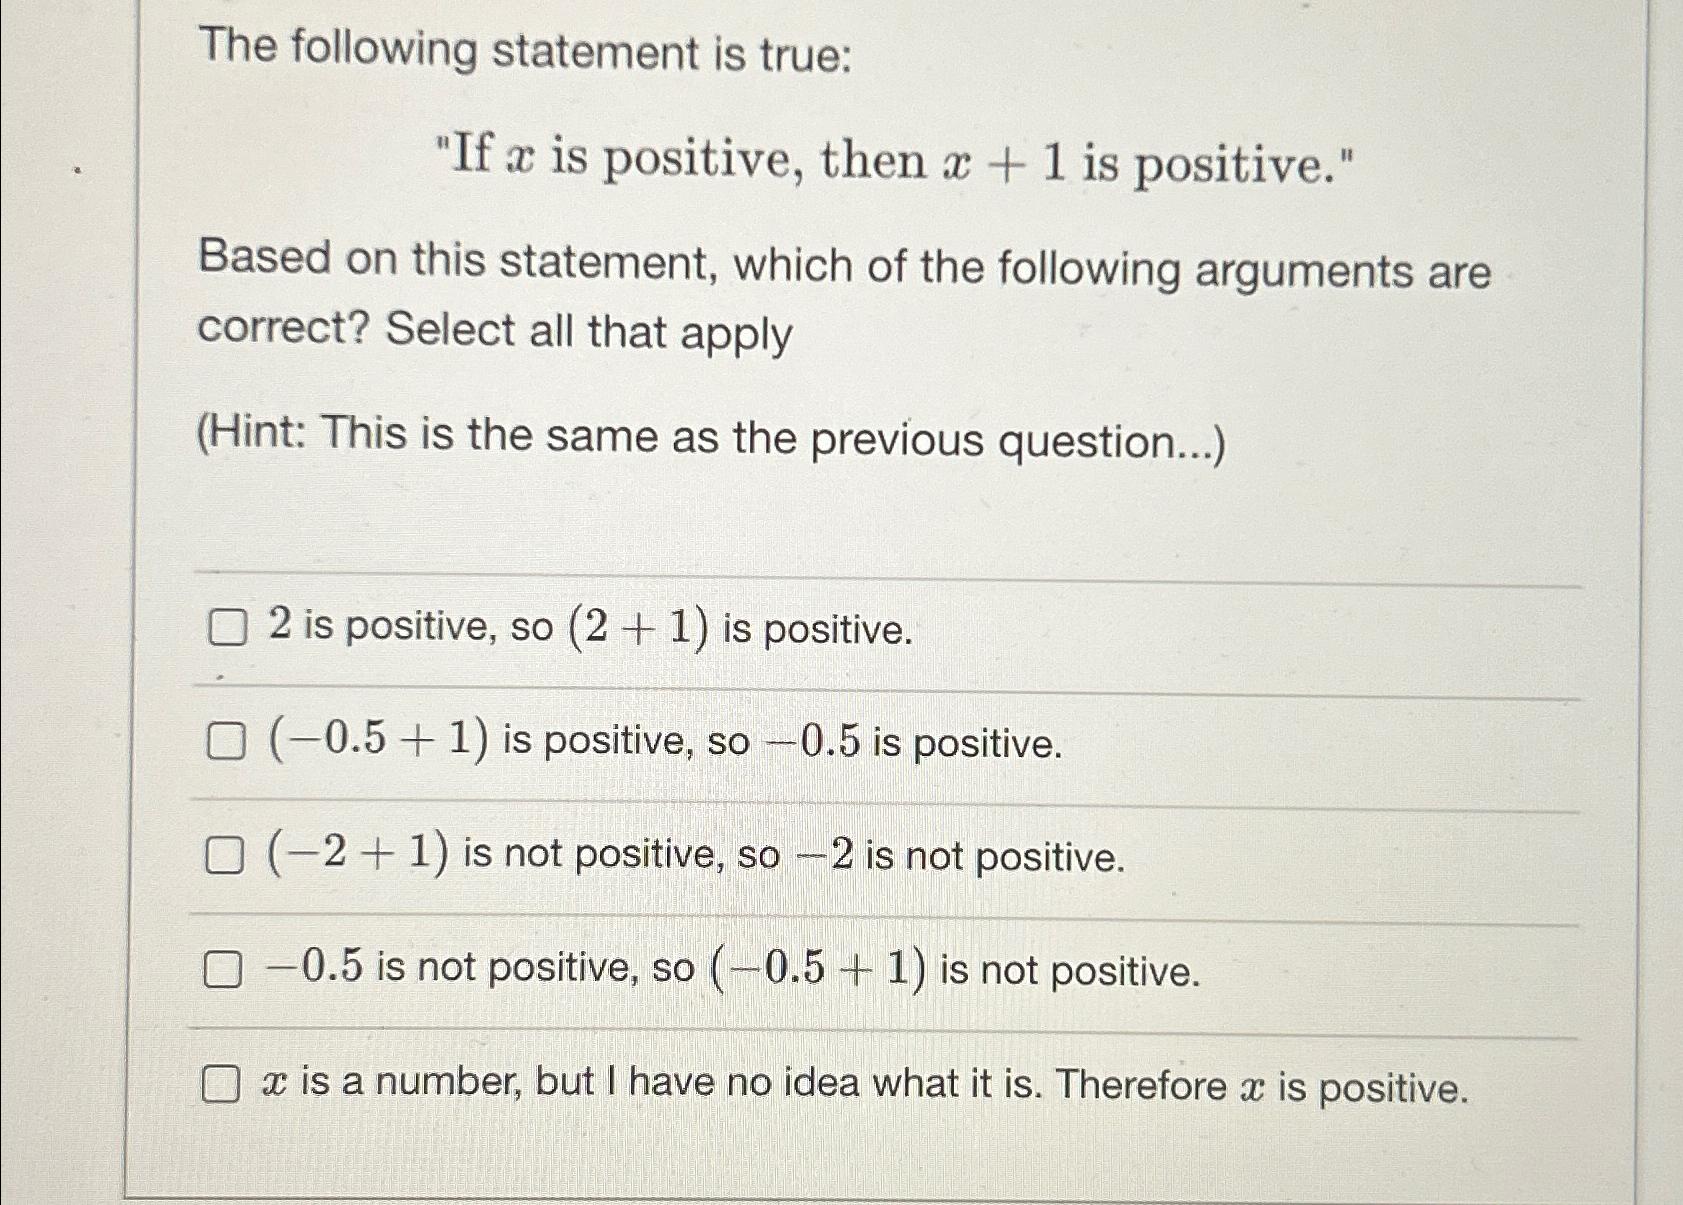The image size is (1683, 1205).
Task: Click the hint about the previous question
Action: (x=710, y=437)
